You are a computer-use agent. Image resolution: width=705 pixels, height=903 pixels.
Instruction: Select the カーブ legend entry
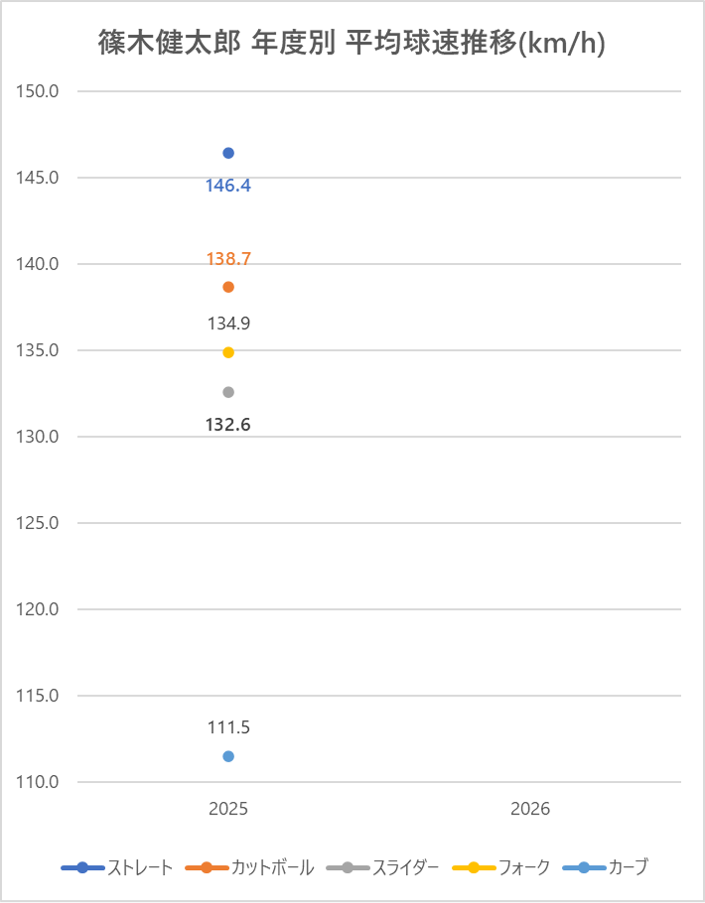(606, 867)
